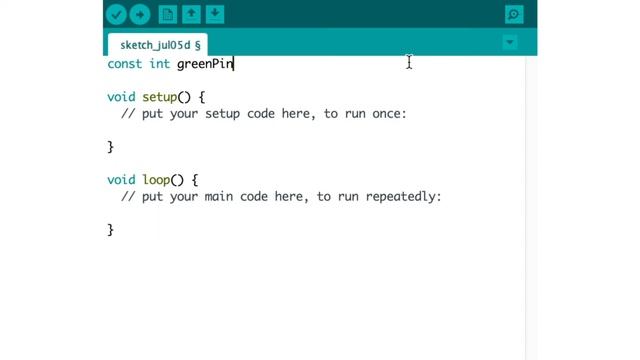
Task: Click the Verify checkmark button
Action: coord(116,15)
